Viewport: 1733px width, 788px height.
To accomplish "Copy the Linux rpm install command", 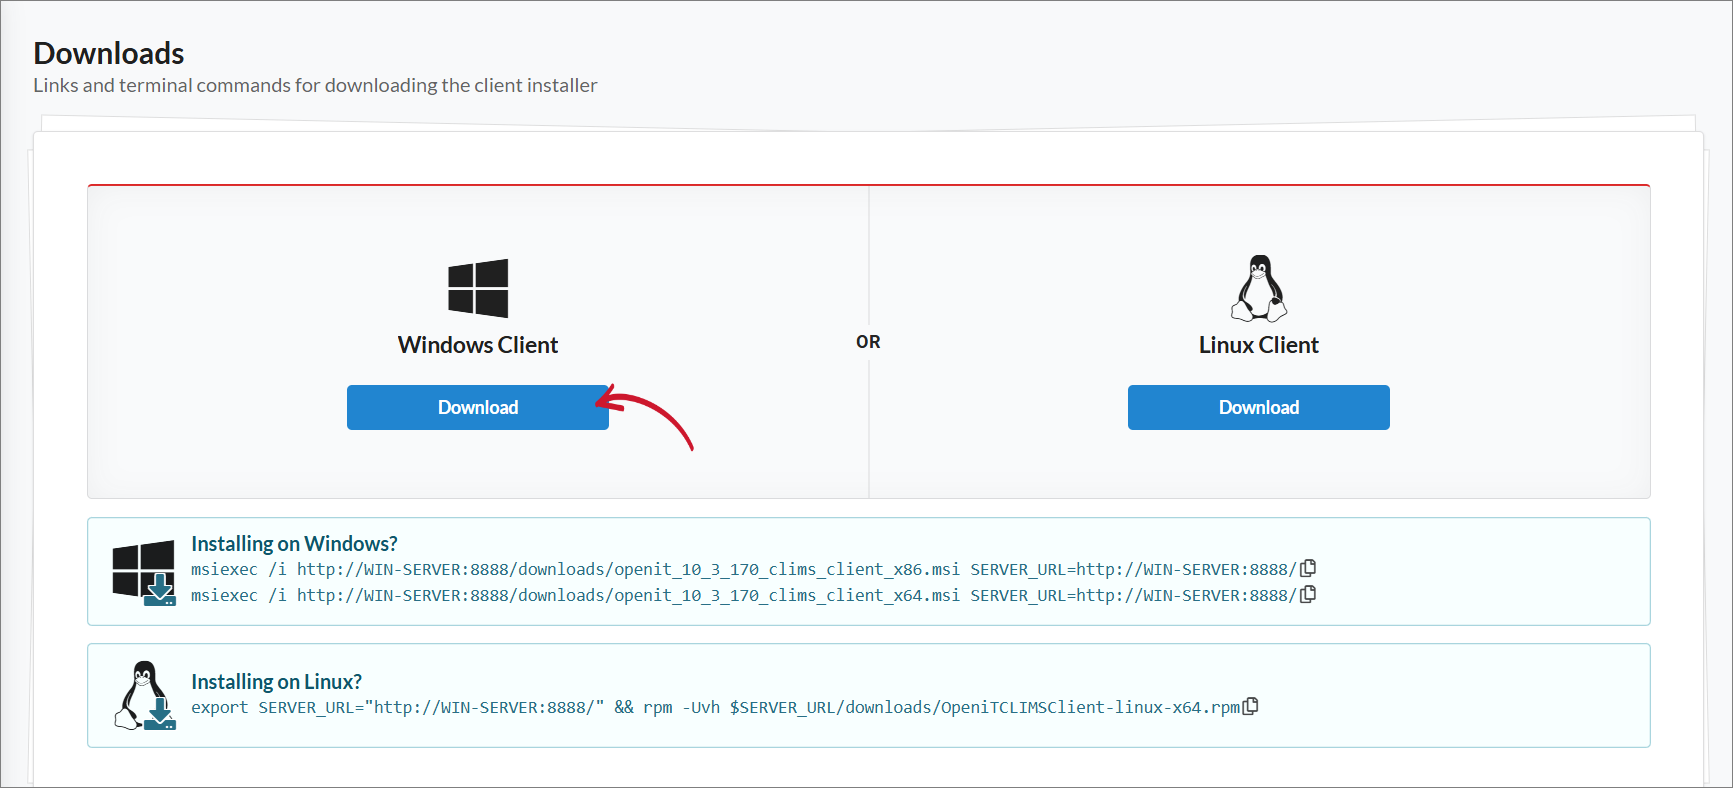I will click(x=1250, y=706).
